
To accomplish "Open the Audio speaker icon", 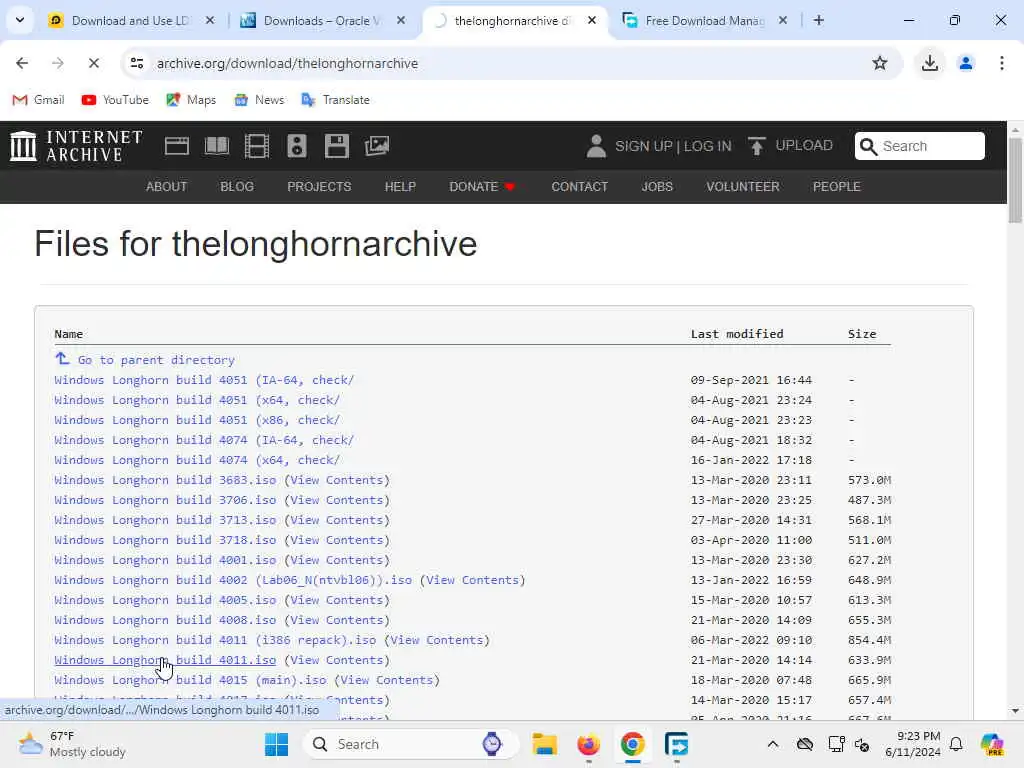I will point(296,146).
